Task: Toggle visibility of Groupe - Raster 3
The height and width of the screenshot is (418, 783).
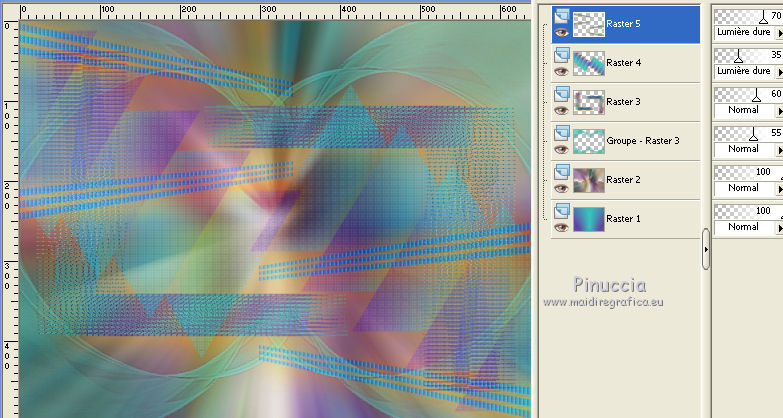Action: [x=561, y=149]
